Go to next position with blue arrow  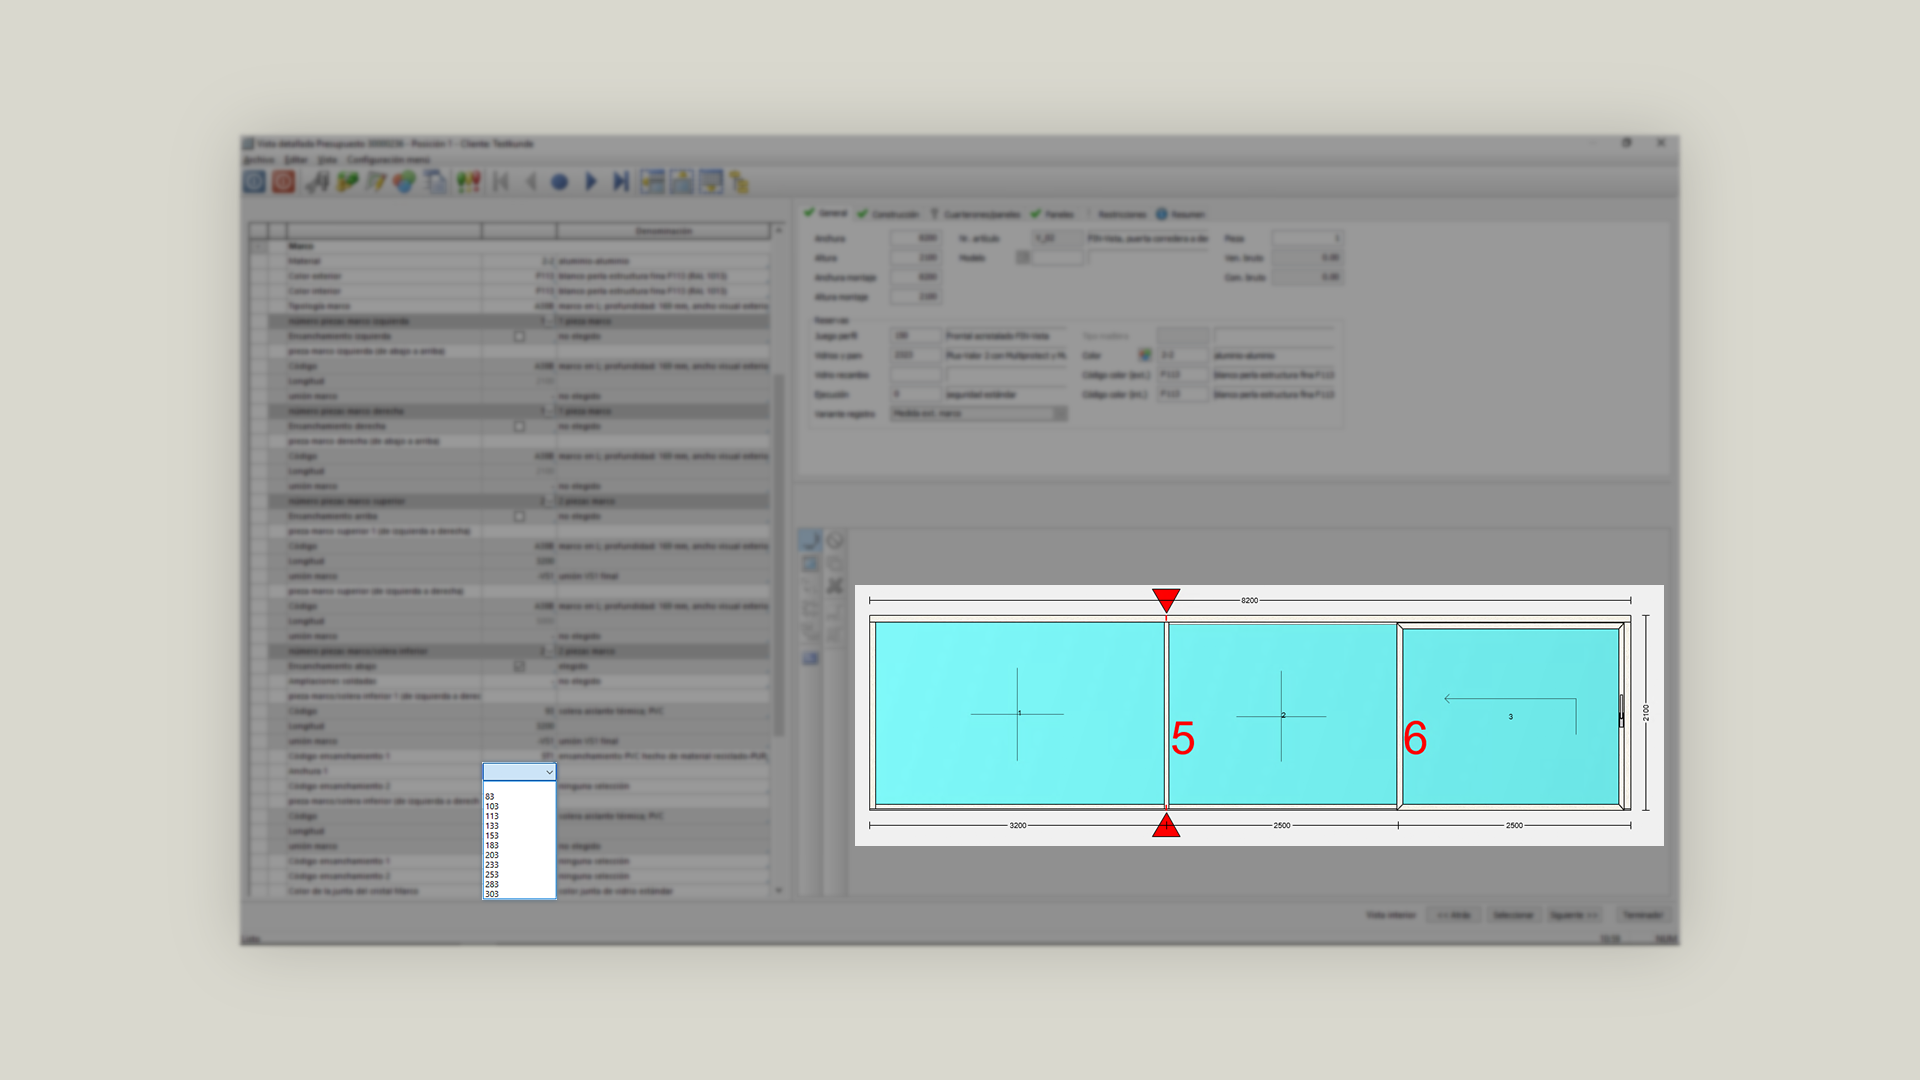coord(590,182)
